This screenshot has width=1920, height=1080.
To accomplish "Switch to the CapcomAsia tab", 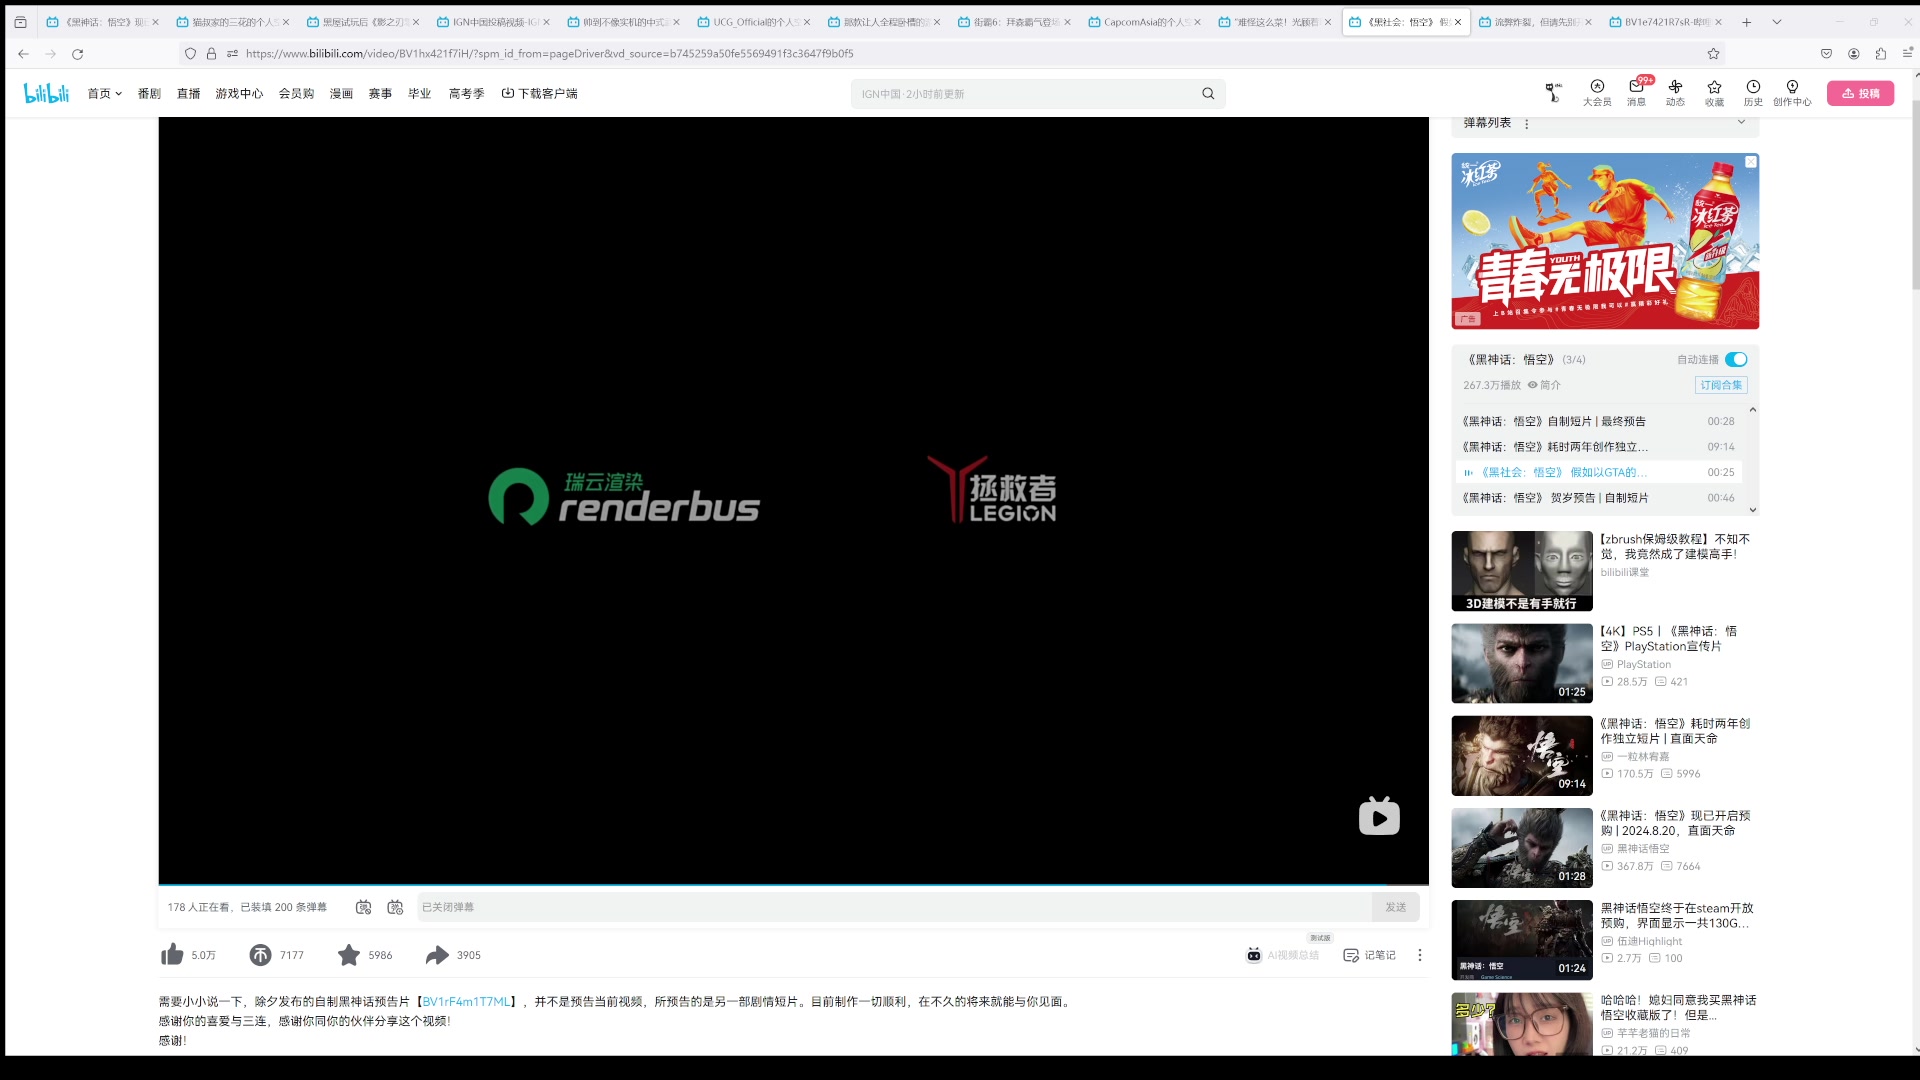I will [x=1145, y=22].
